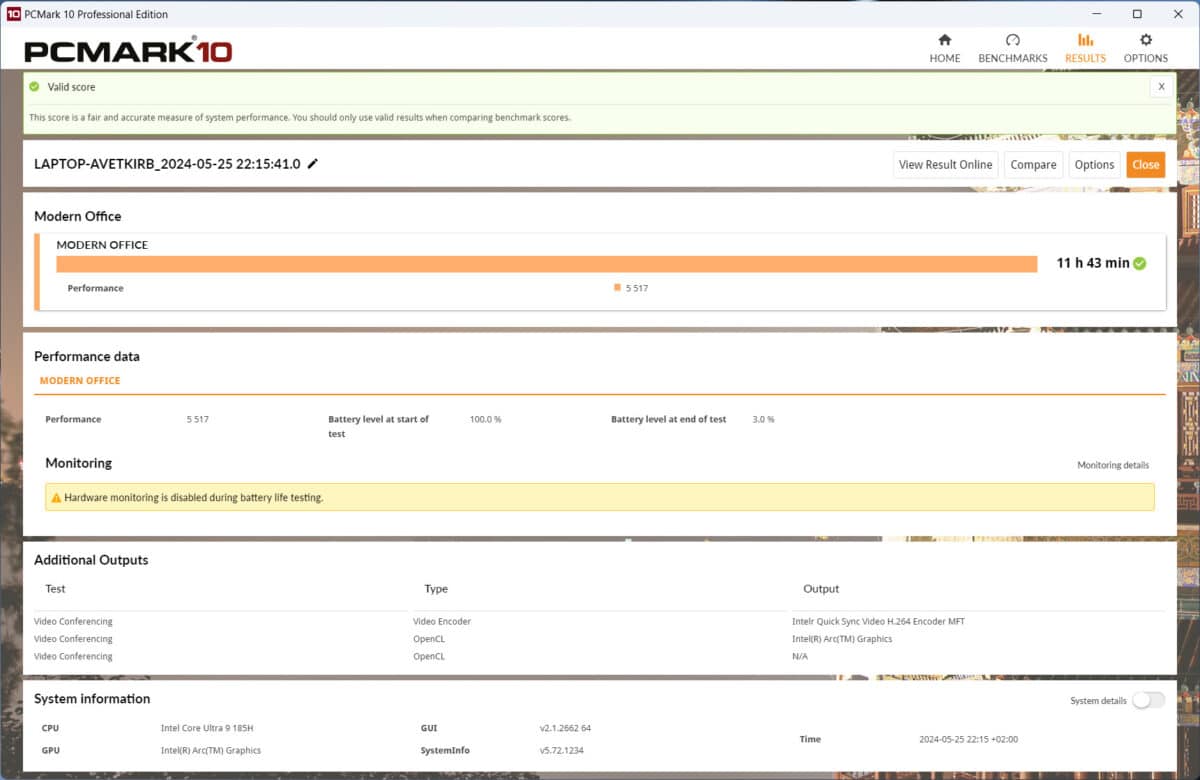This screenshot has width=1200, height=780.
Task: Click the green check beside 11 h 43 min
Action: 1140,263
